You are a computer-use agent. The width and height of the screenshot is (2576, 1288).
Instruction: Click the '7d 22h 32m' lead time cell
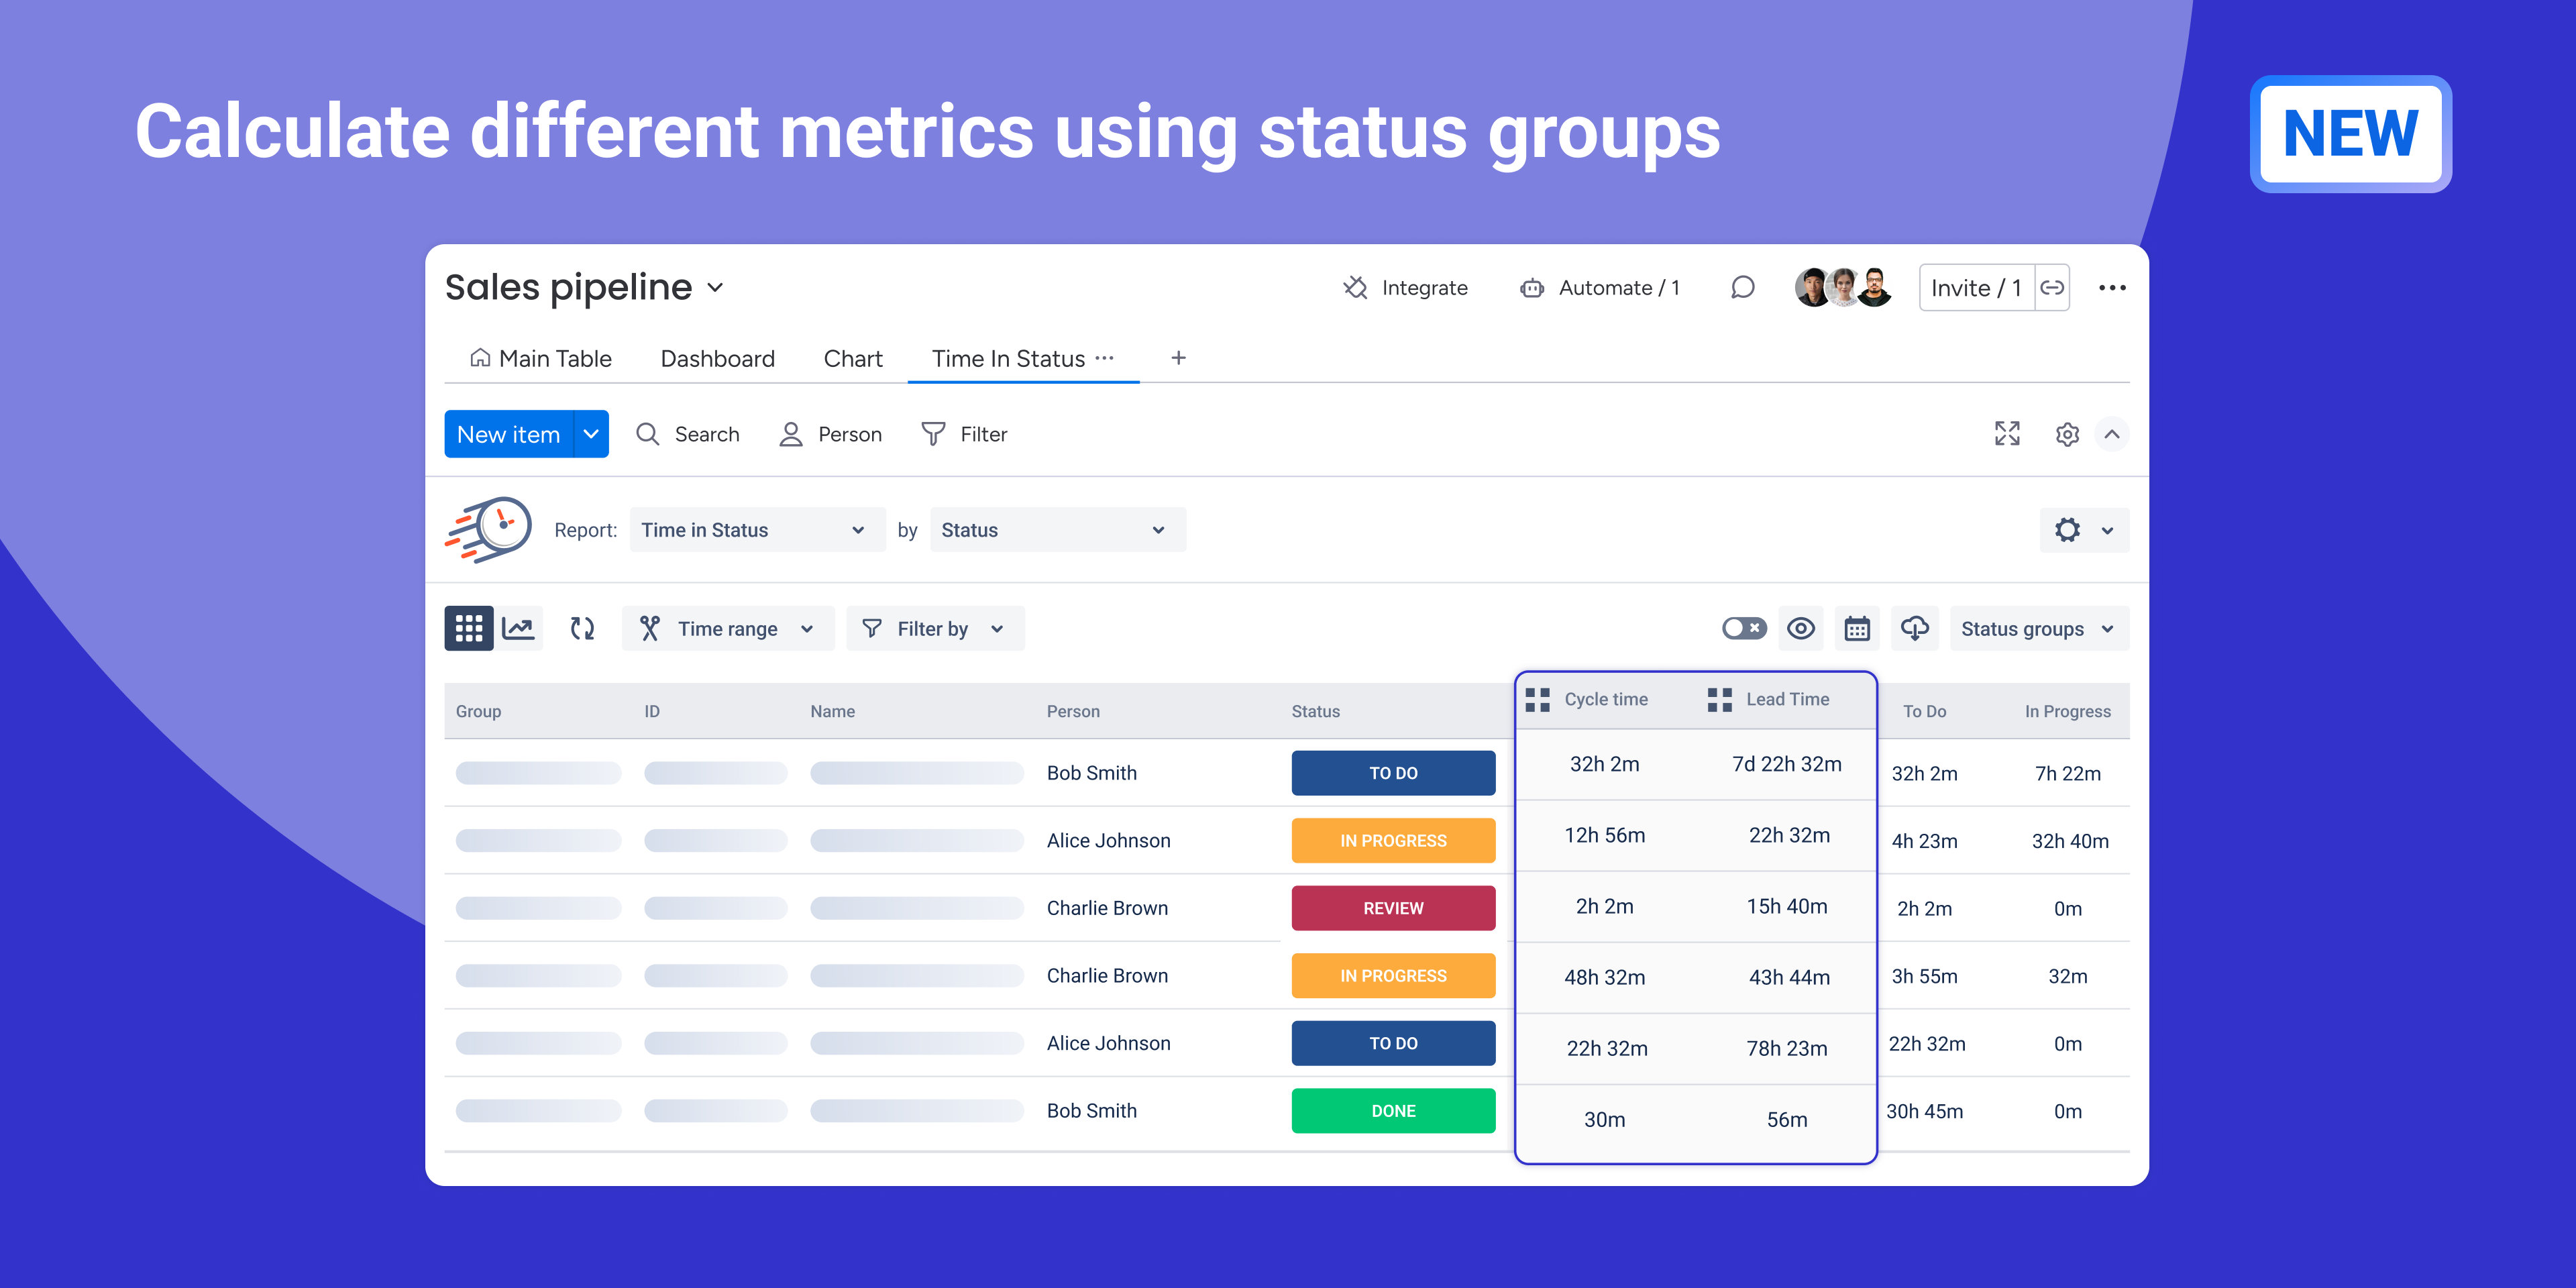coord(1786,764)
